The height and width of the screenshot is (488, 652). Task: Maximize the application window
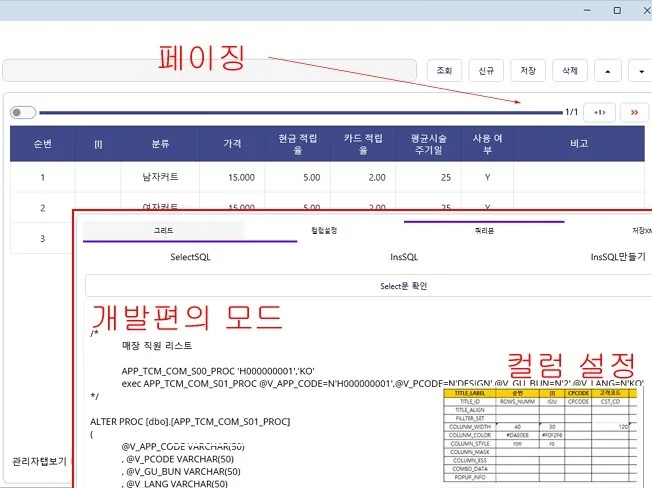pos(617,10)
